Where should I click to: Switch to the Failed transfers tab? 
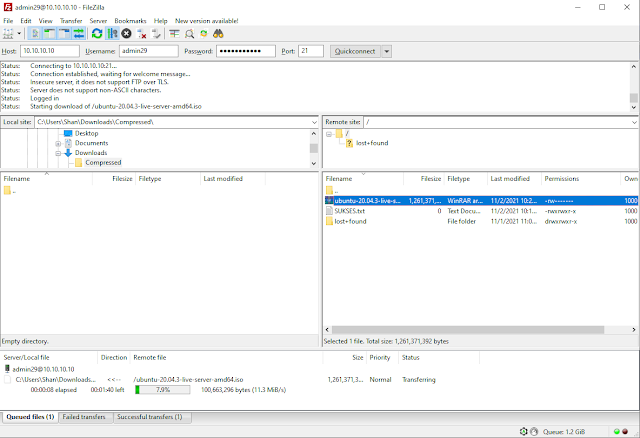coord(84,417)
